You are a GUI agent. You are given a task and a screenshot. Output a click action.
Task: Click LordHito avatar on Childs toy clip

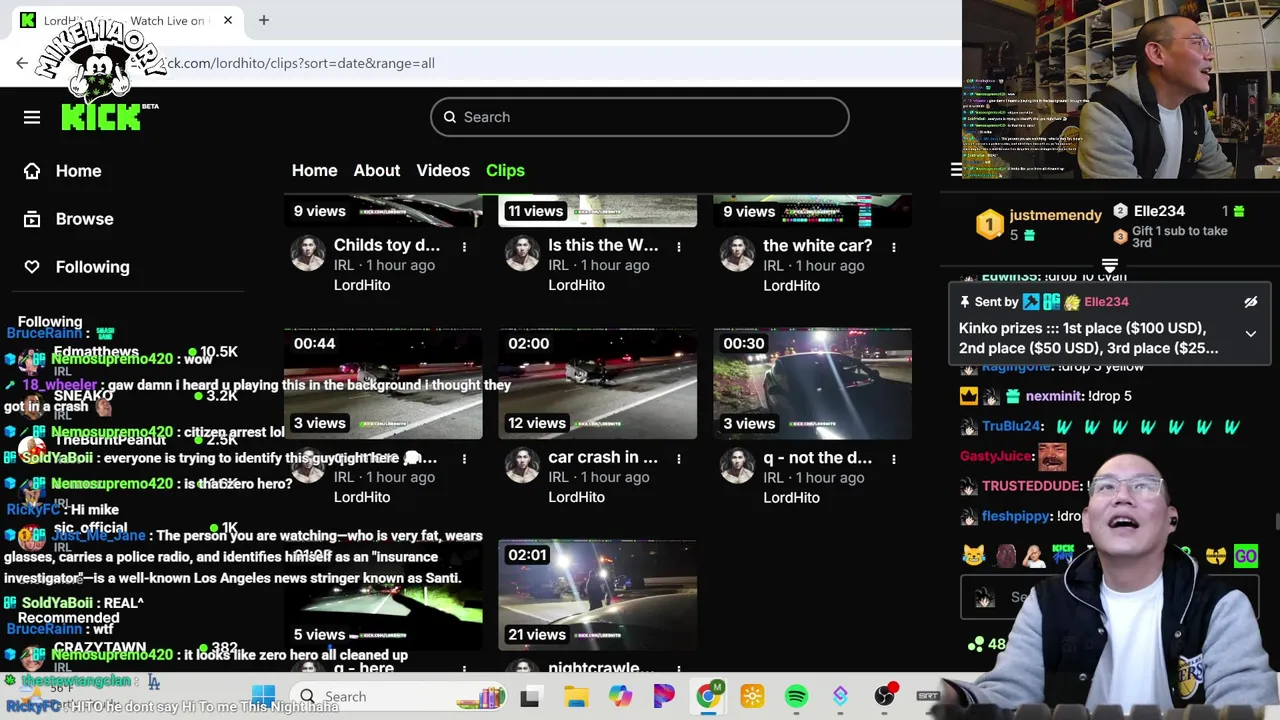(308, 253)
